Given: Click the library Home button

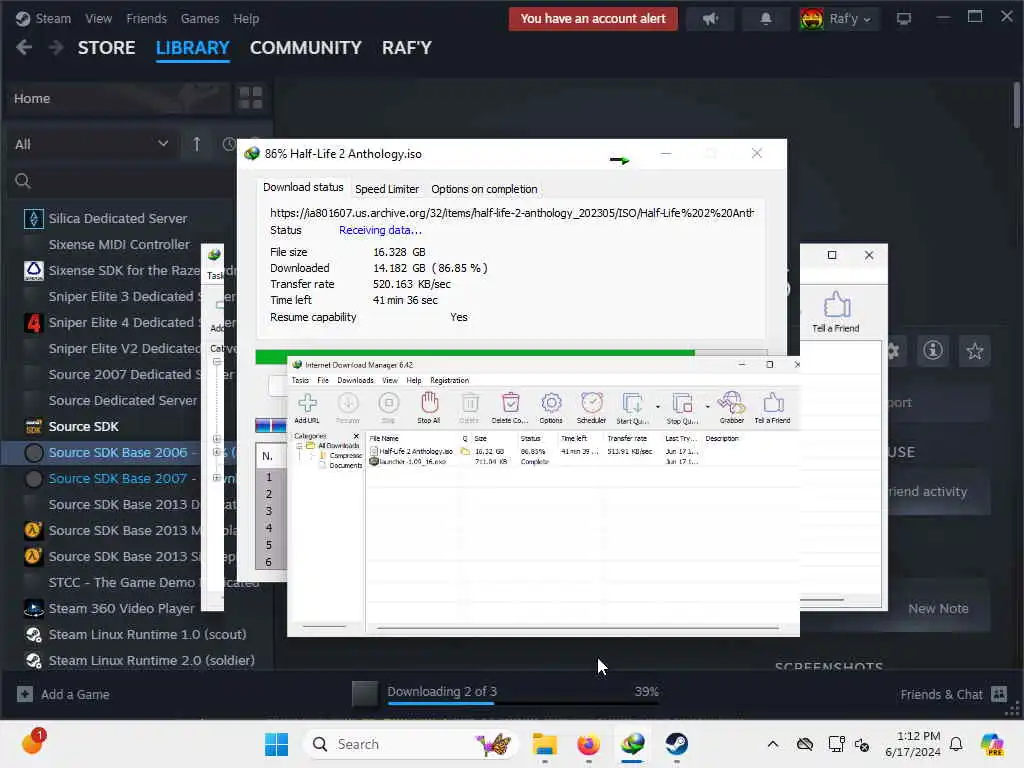Looking at the screenshot, I should click(x=120, y=98).
